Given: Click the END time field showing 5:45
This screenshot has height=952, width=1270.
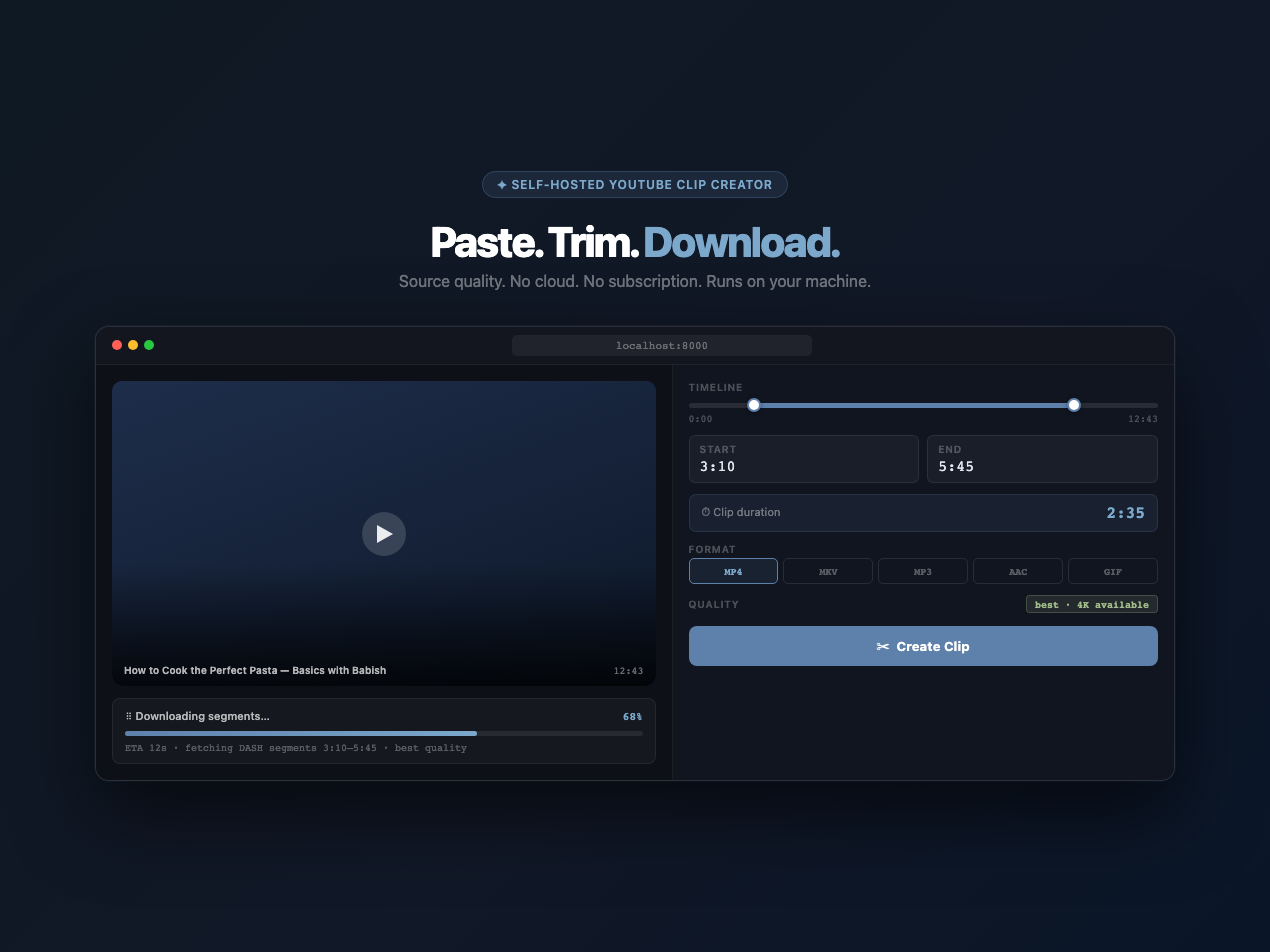Looking at the screenshot, I should [x=1042, y=459].
